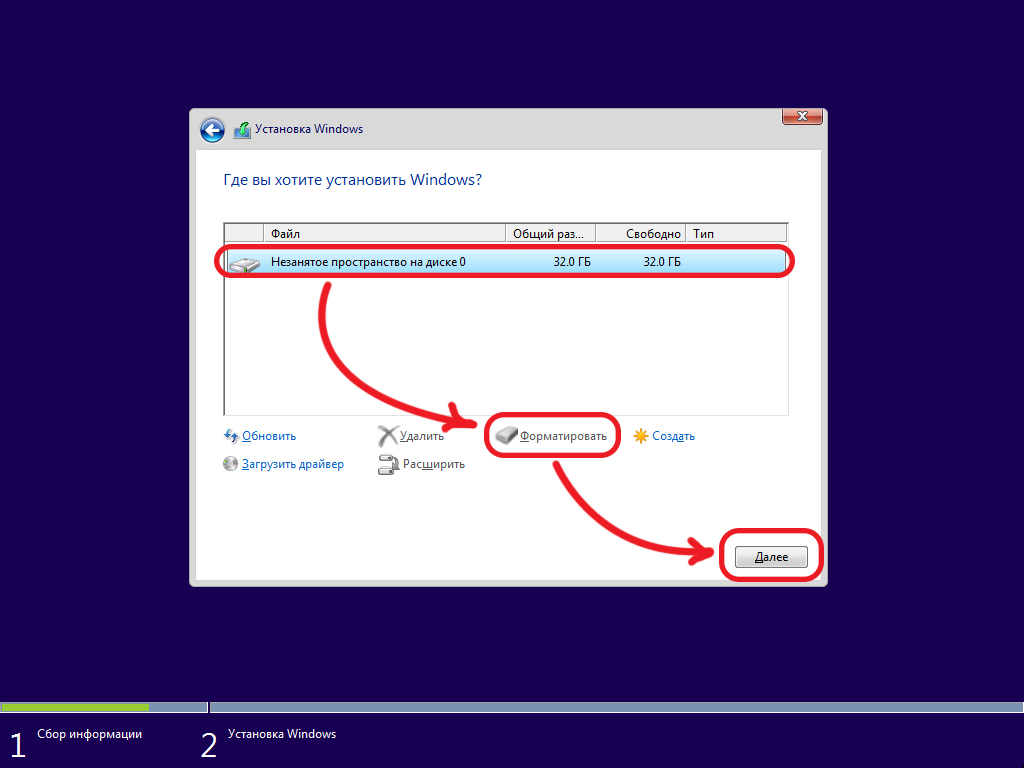
Task: Close the Windows Setup dialog
Action: (802, 116)
